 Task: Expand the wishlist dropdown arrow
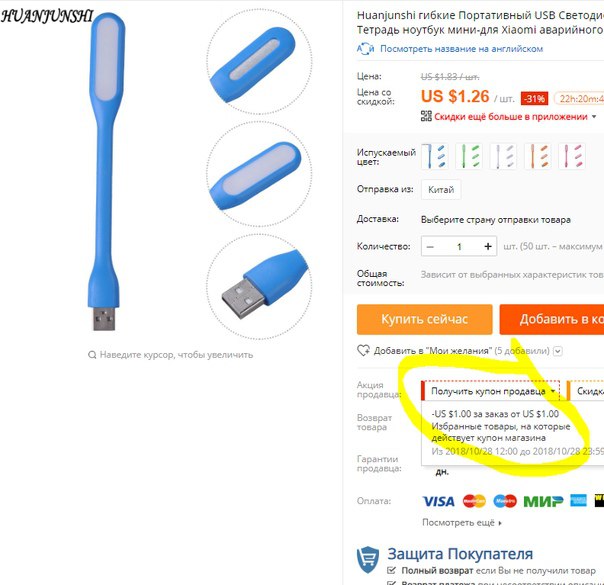[558, 351]
